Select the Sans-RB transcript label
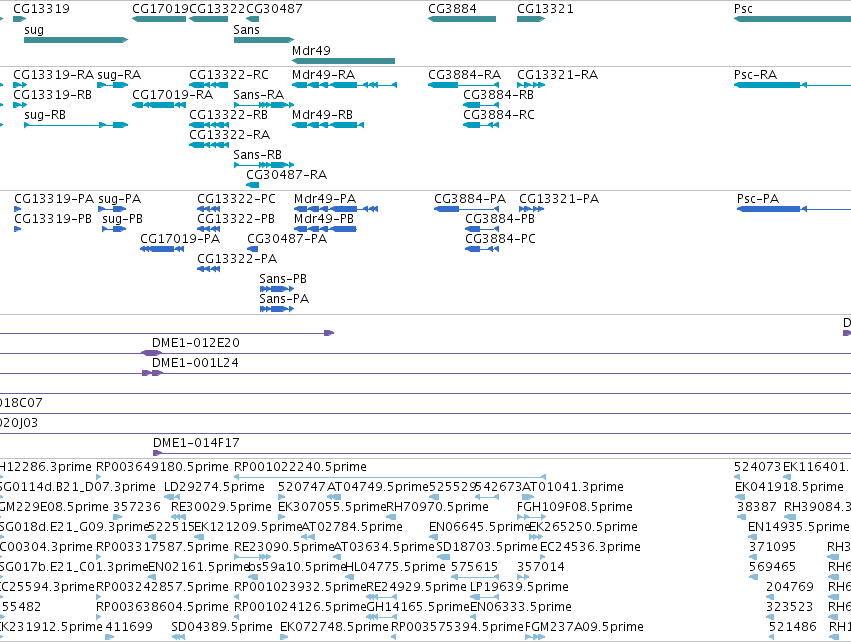Image resolution: width=851 pixels, height=642 pixels. [x=258, y=155]
